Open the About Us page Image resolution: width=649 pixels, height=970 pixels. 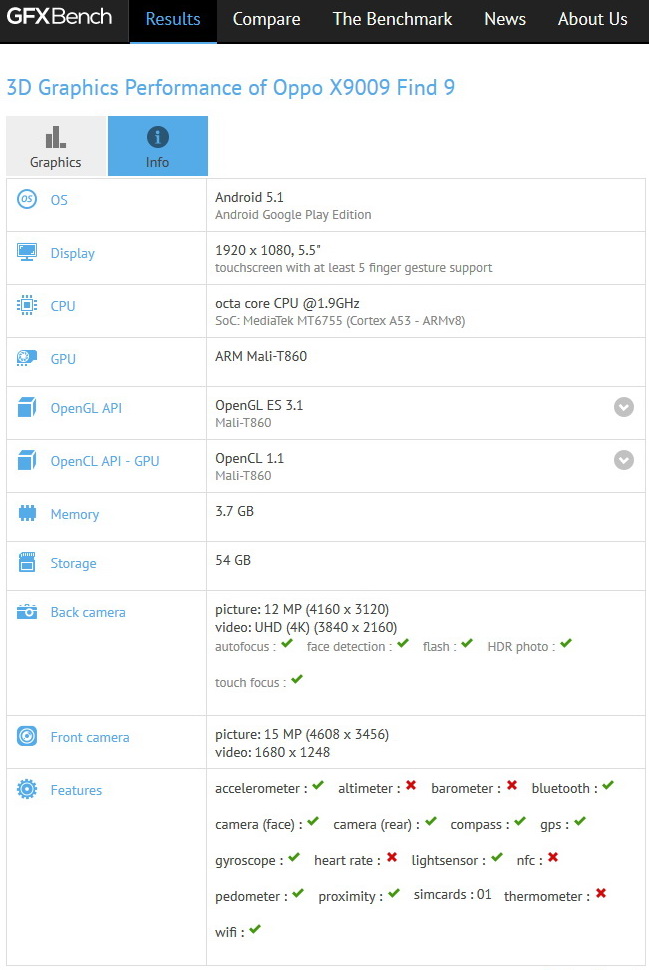pos(593,19)
